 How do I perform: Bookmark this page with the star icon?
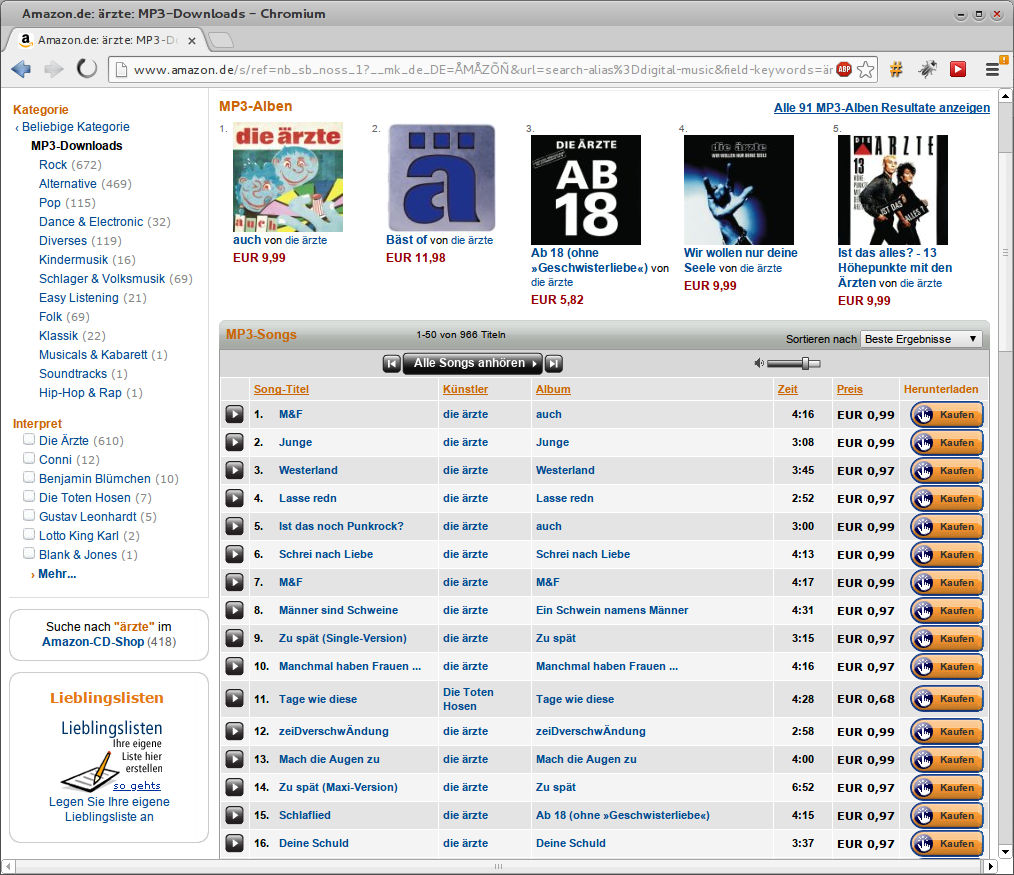[x=866, y=69]
